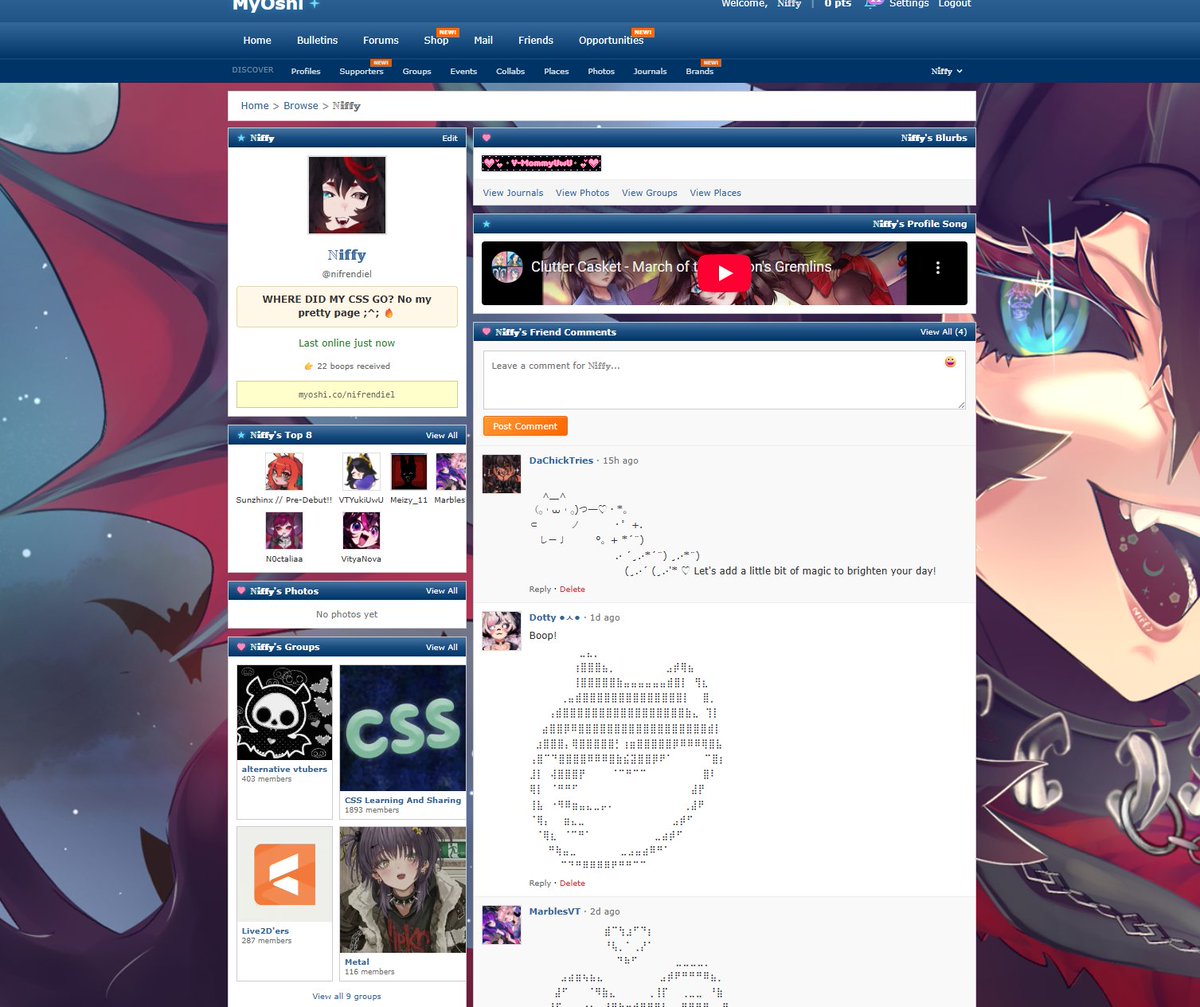Viewport: 1200px width, 1007px height.
Task: View All in Niffy's Photos
Action: (x=442, y=591)
